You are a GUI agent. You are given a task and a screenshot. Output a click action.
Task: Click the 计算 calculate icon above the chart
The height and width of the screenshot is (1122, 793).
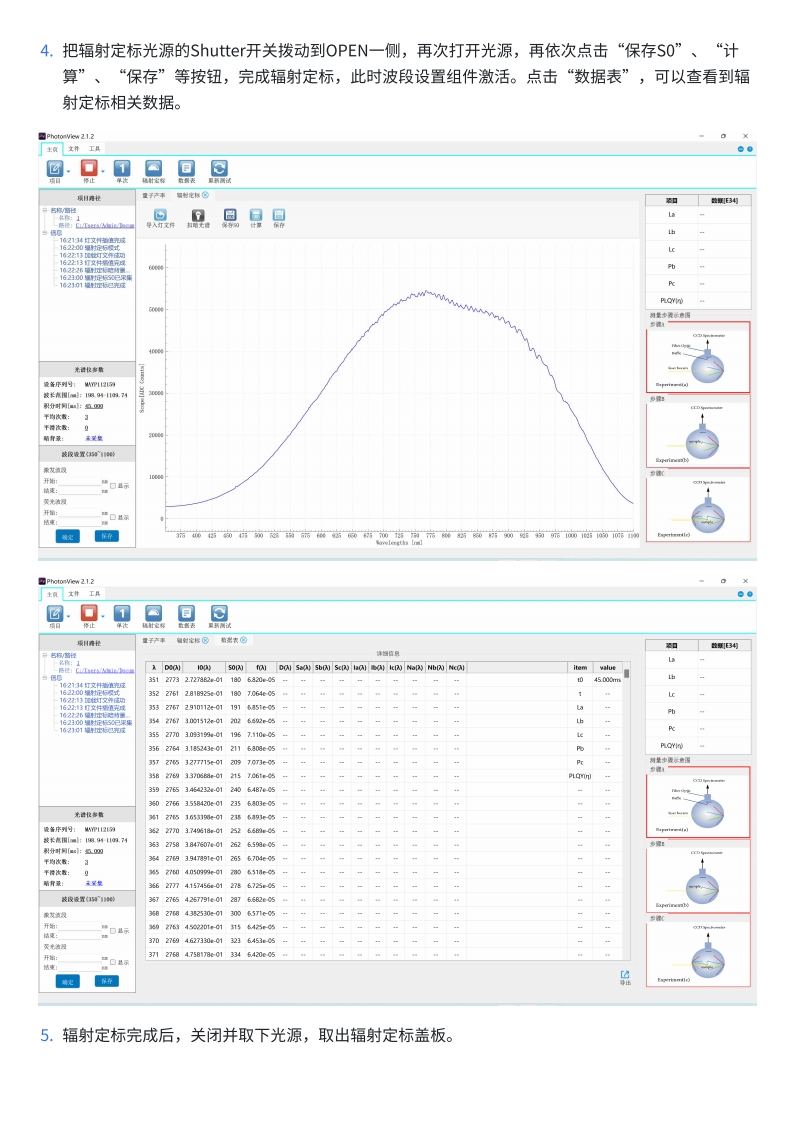(x=256, y=215)
